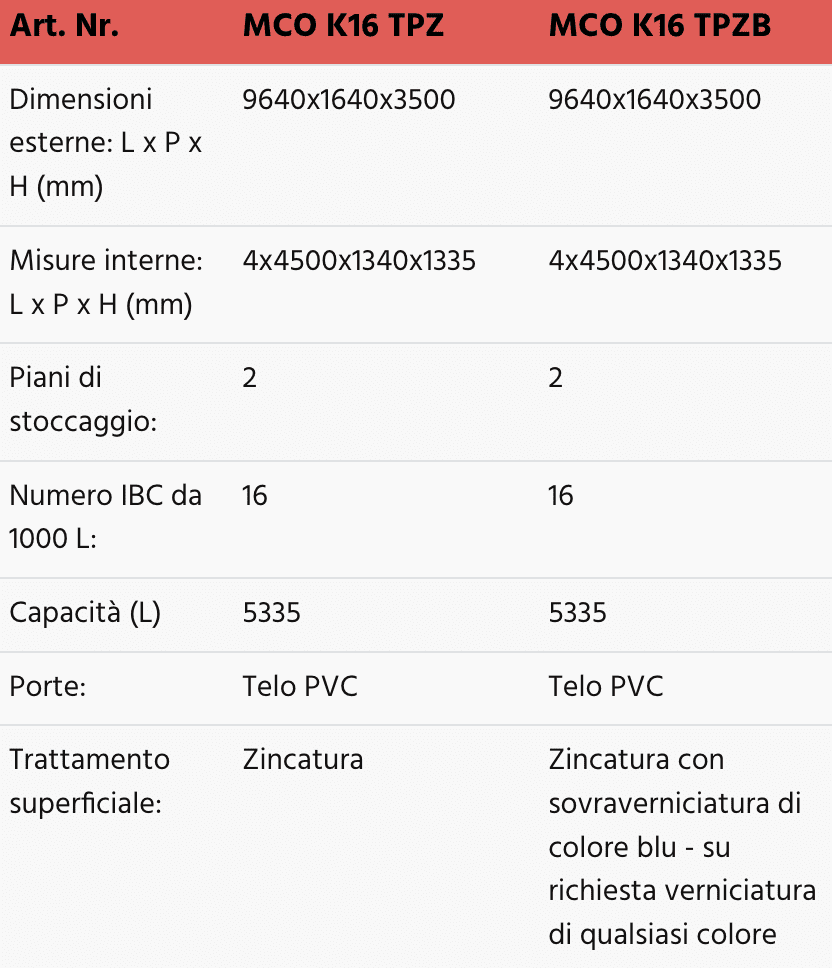
Task: Click 4x4500x1340x1335 in the TPZ column
Action: click(x=359, y=262)
